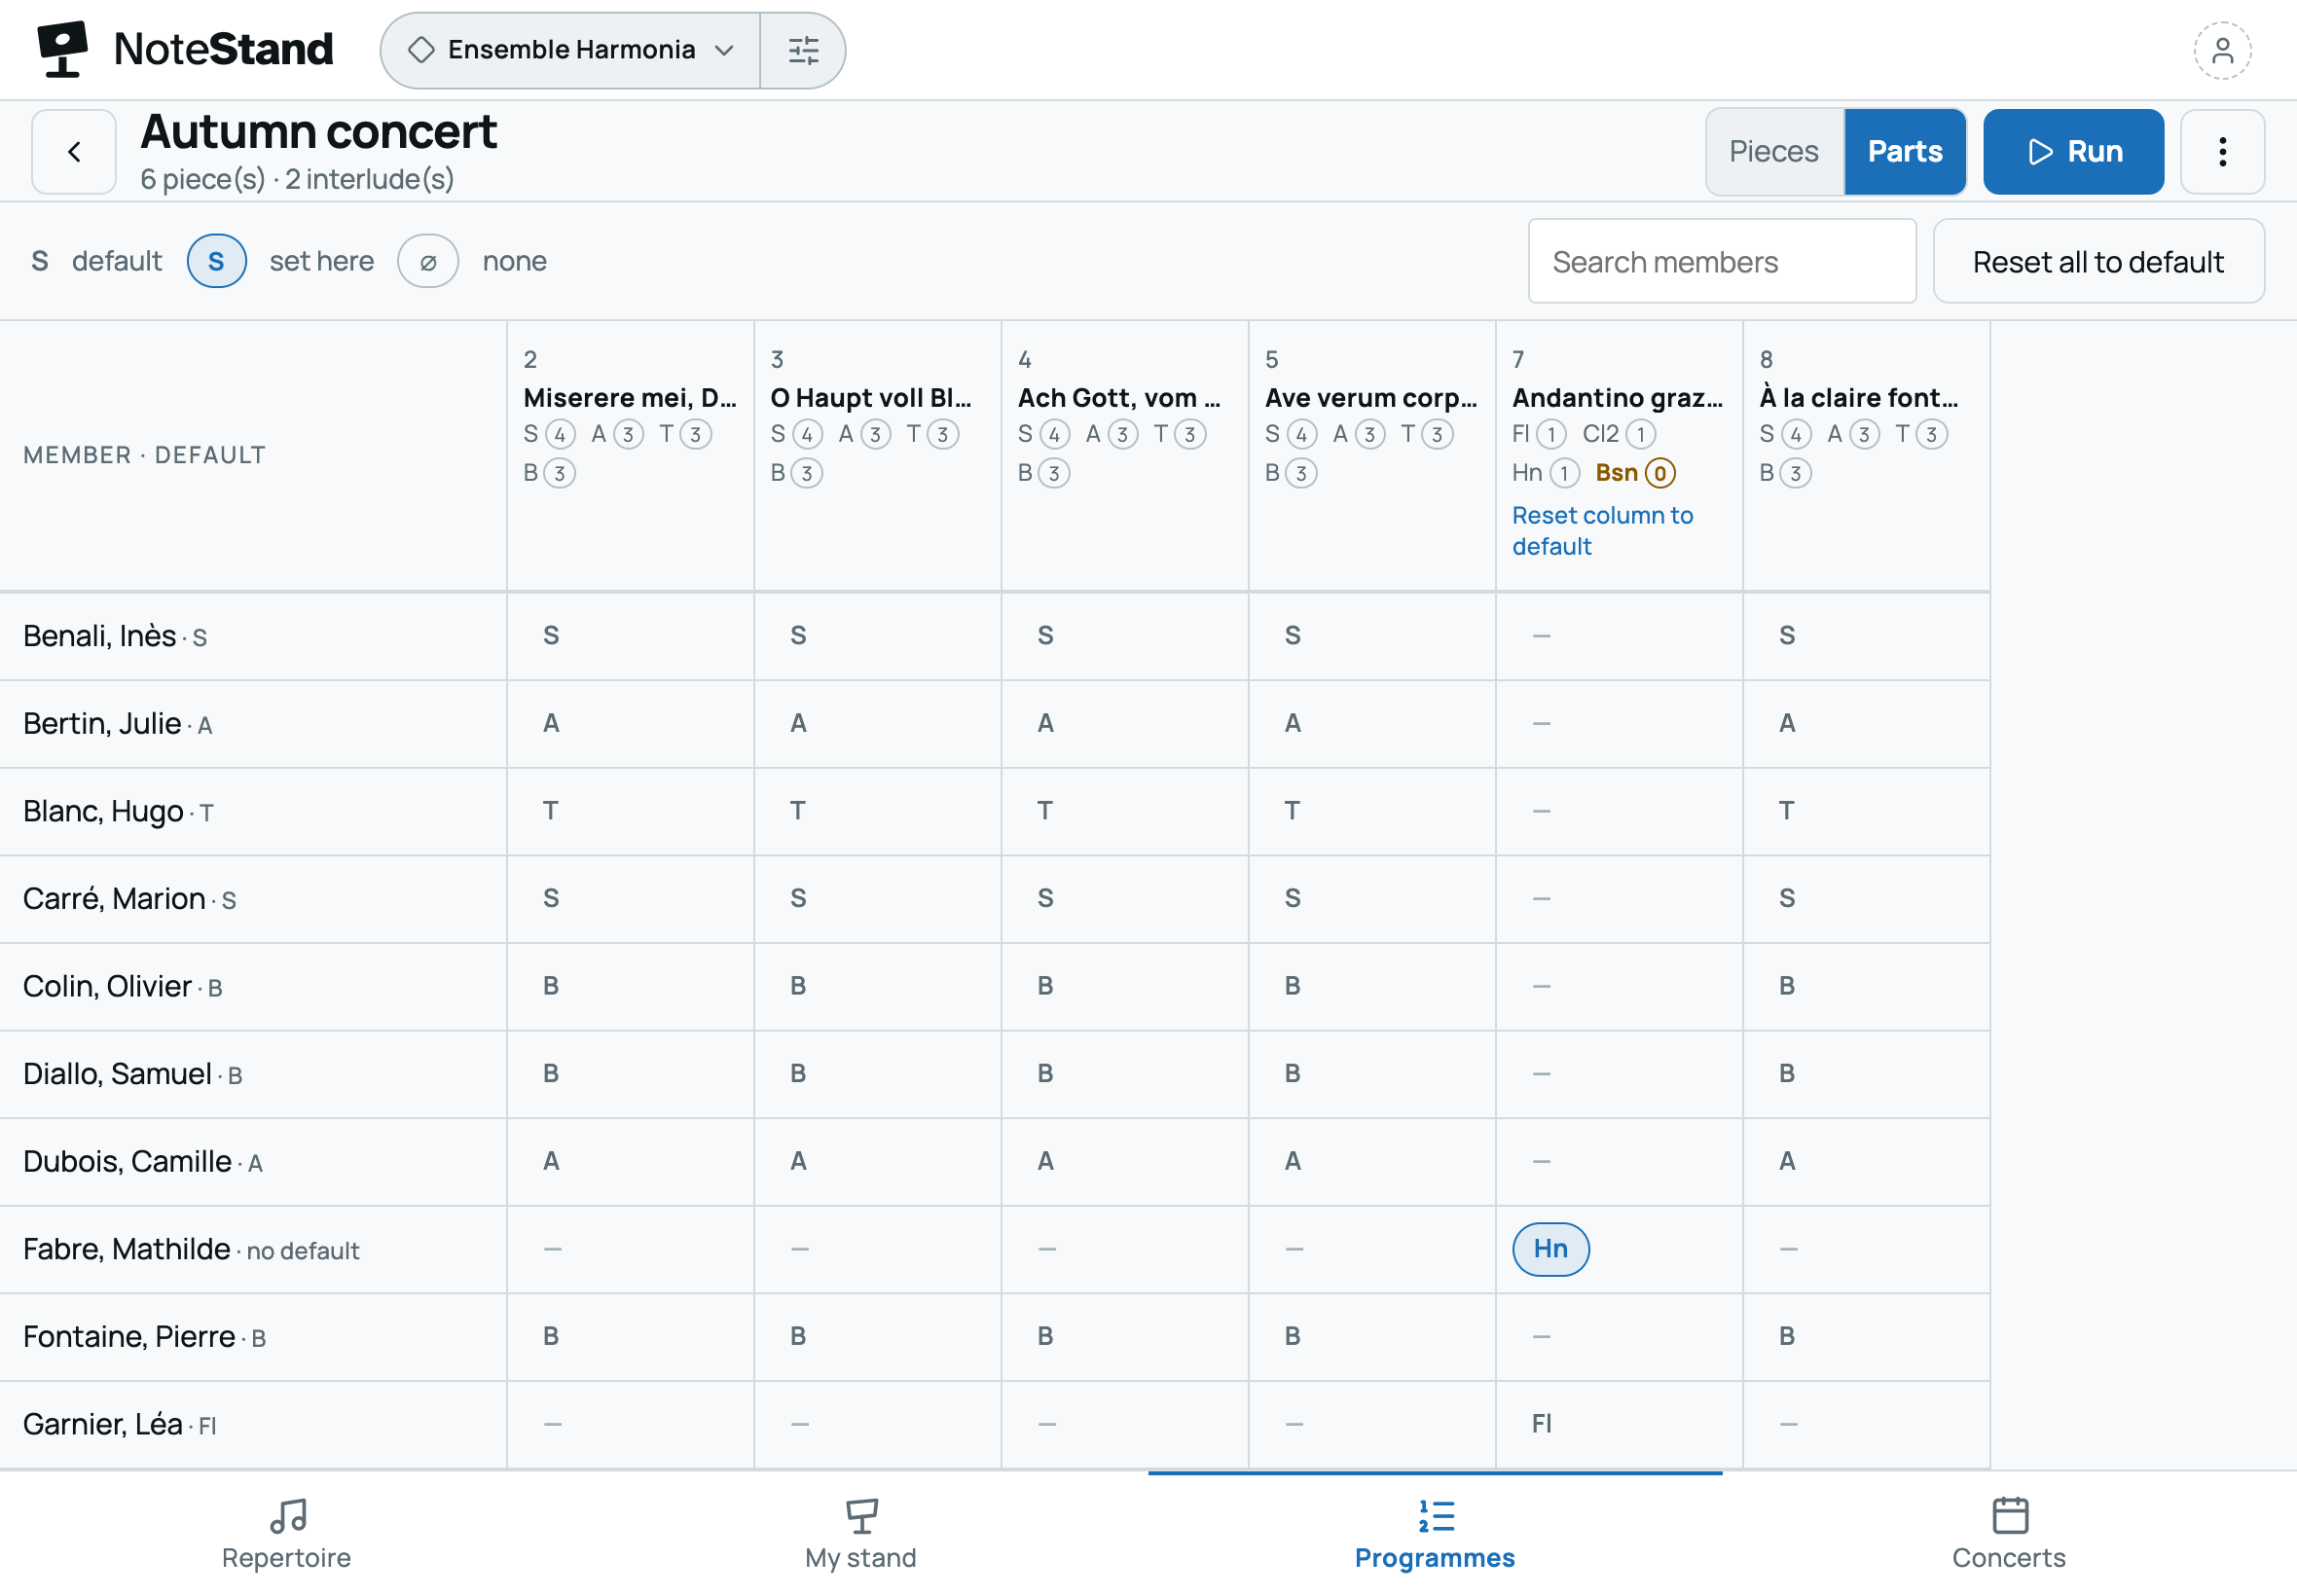This screenshot has height=1596, width=2297.
Task: Open Fl part cell for Garnier, Léa
Action: (x=1619, y=1424)
